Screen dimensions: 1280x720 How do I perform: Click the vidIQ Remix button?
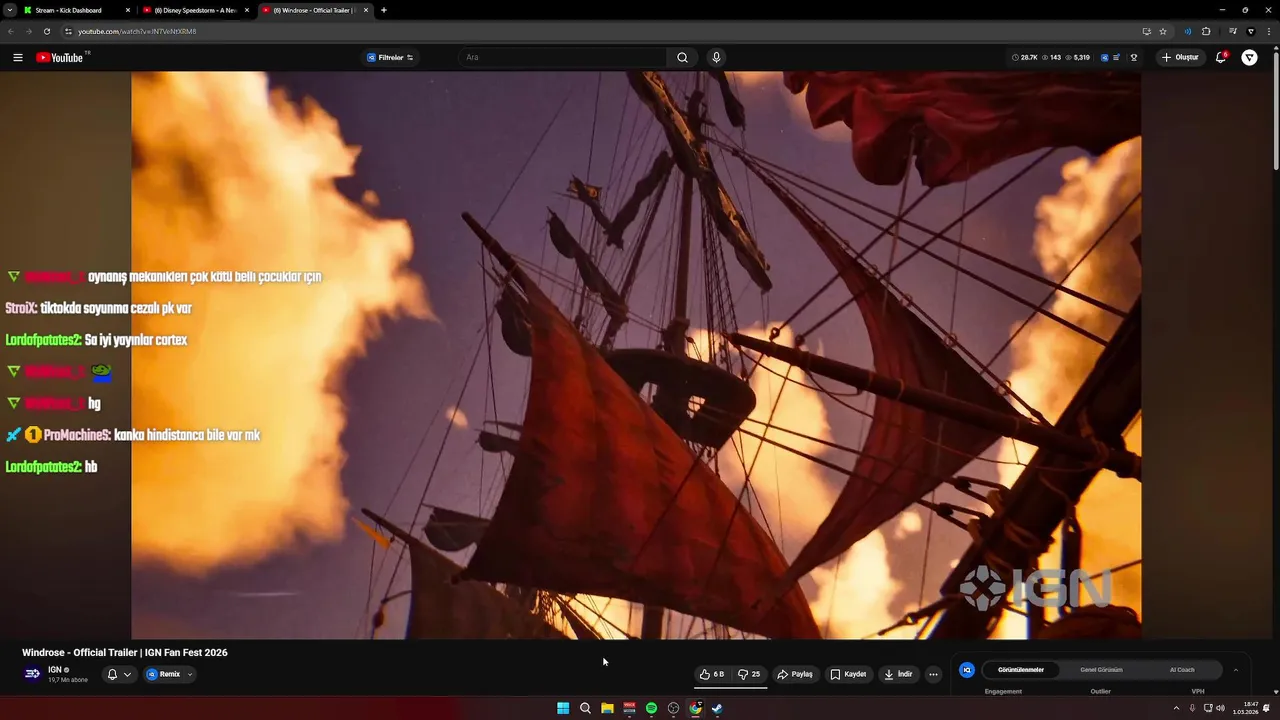tap(164, 674)
